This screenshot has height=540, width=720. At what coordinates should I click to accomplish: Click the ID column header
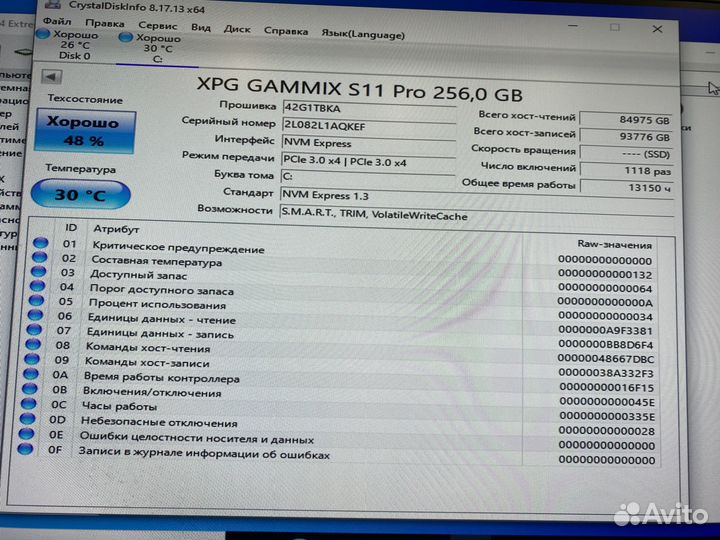tap(71, 228)
